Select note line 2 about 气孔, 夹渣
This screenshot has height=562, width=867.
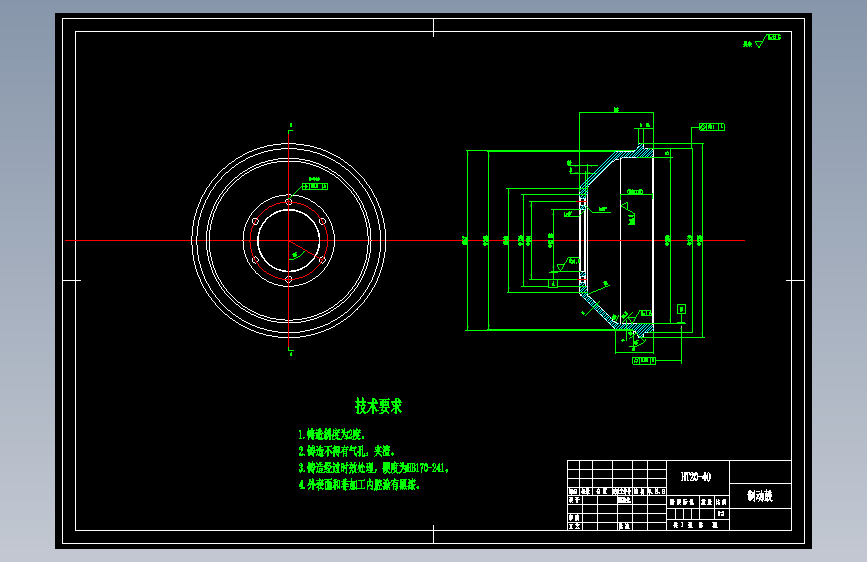point(347,451)
